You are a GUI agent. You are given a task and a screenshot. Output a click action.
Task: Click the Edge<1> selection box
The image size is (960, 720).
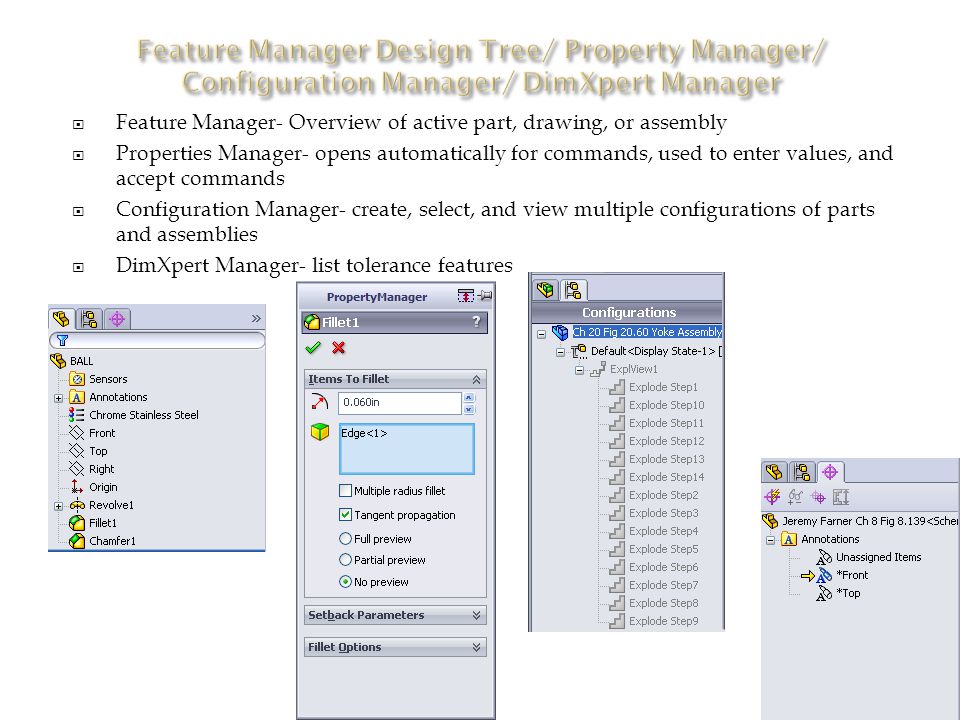click(x=407, y=449)
